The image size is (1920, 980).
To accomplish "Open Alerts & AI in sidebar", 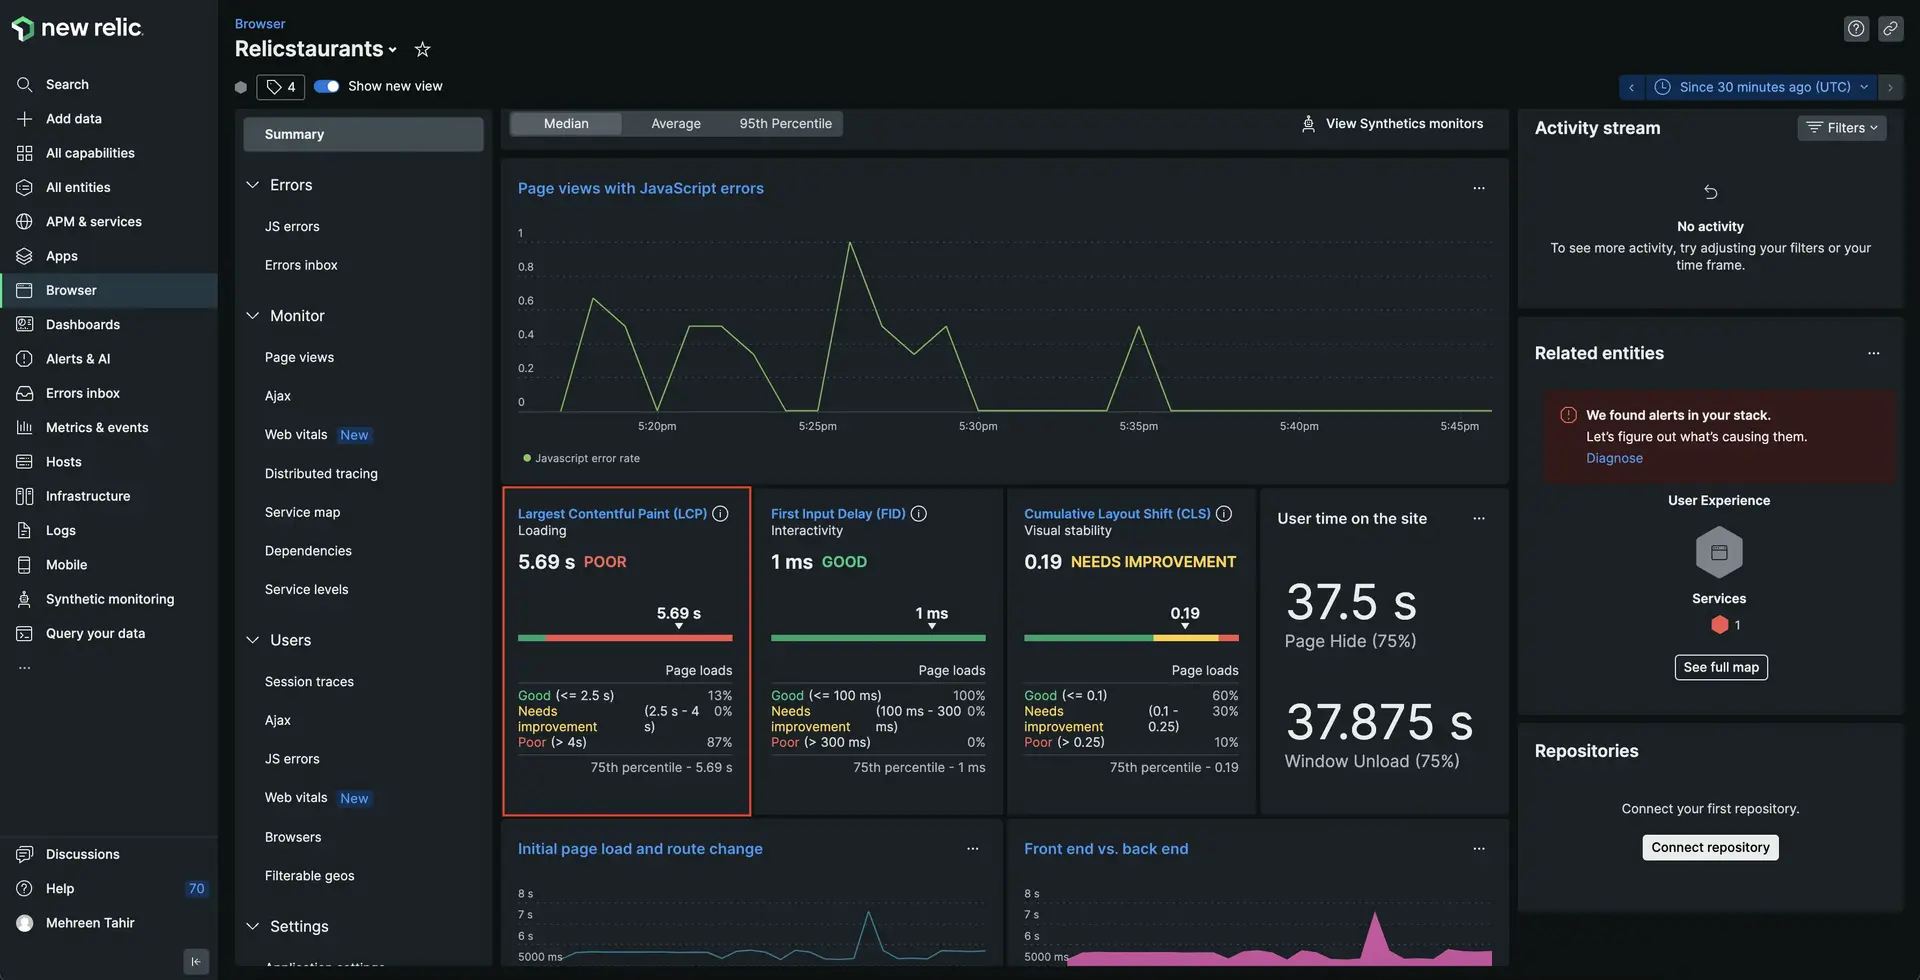I will [78, 359].
